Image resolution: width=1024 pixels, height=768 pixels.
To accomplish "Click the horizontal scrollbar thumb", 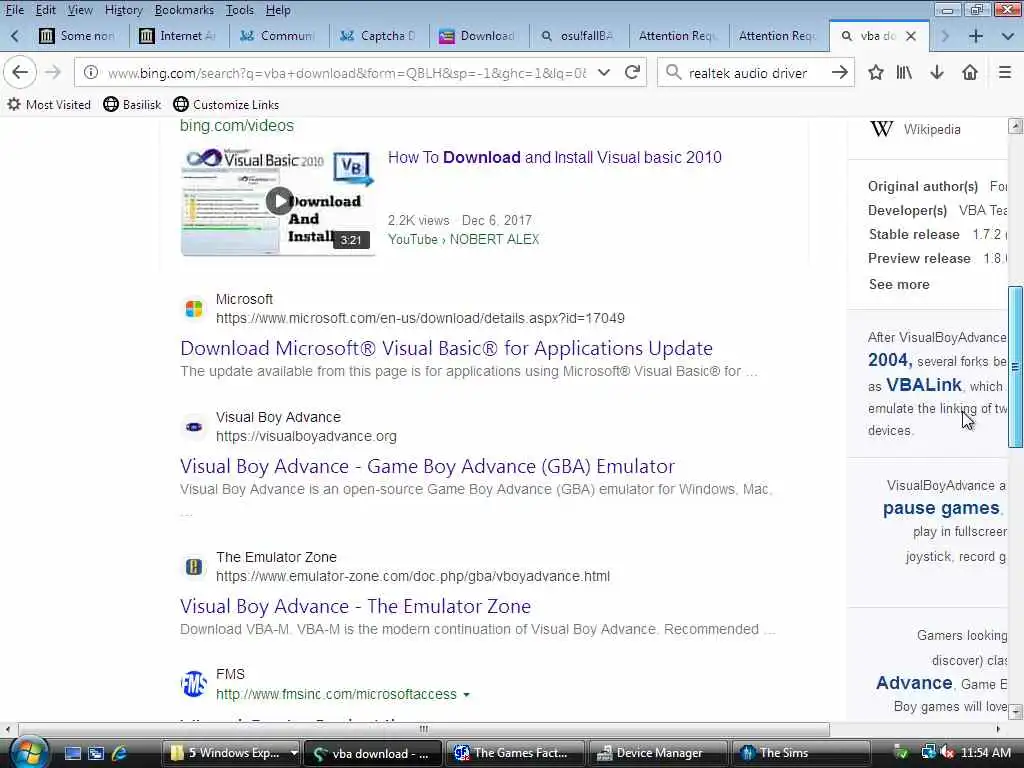I will pos(424,729).
